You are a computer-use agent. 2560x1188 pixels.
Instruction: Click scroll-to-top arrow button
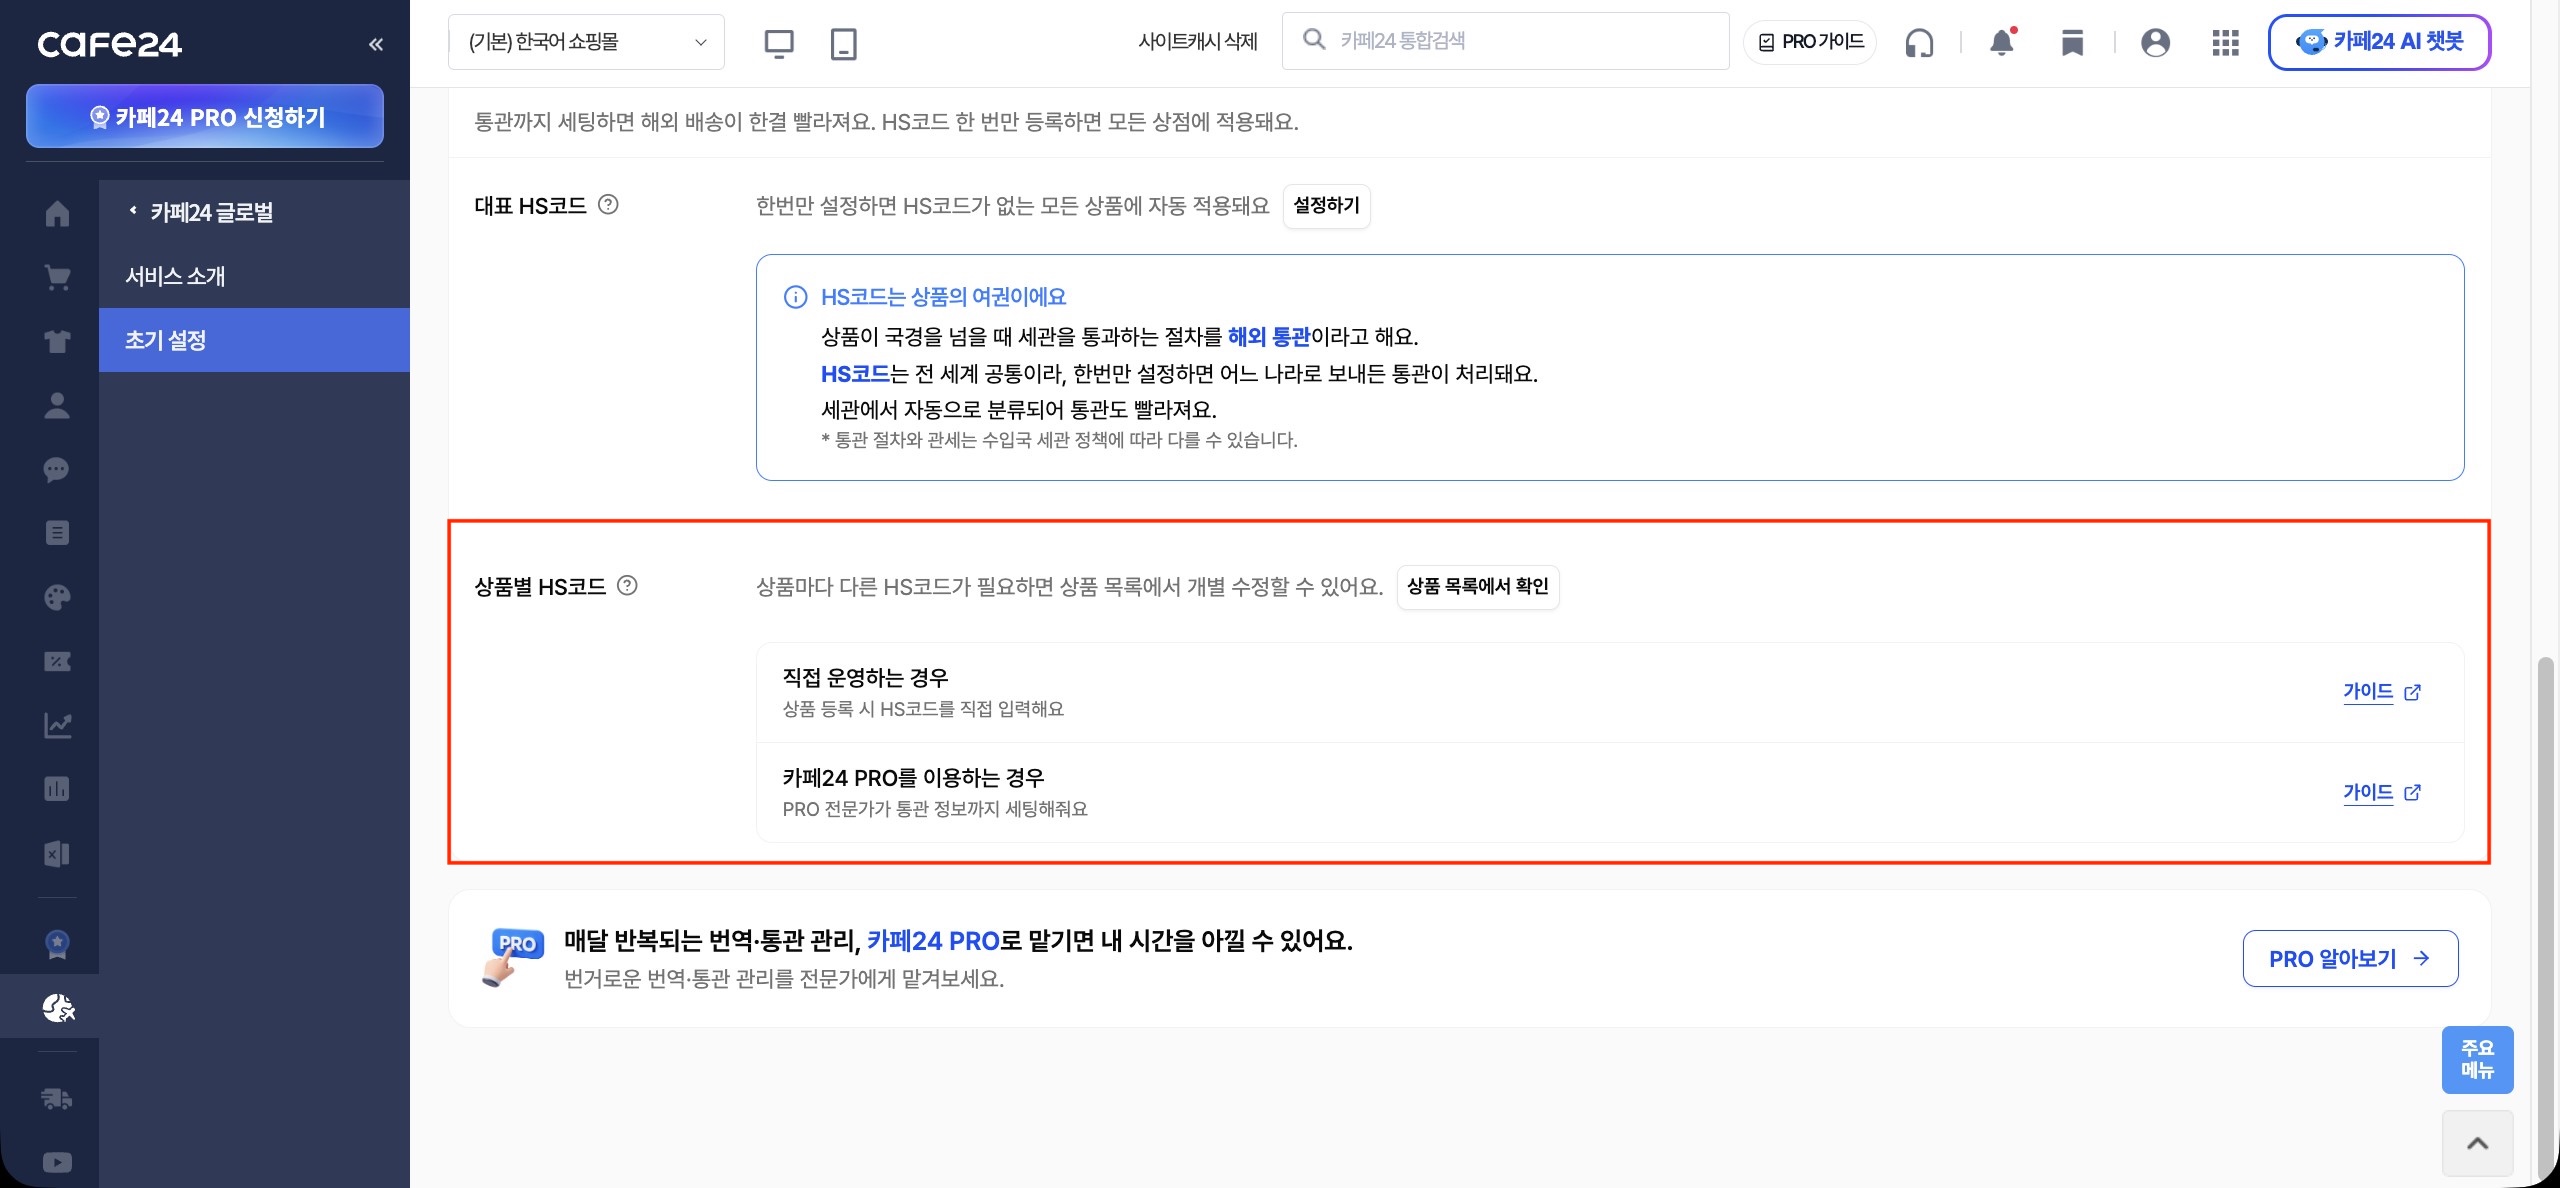(x=2477, y=1143)
